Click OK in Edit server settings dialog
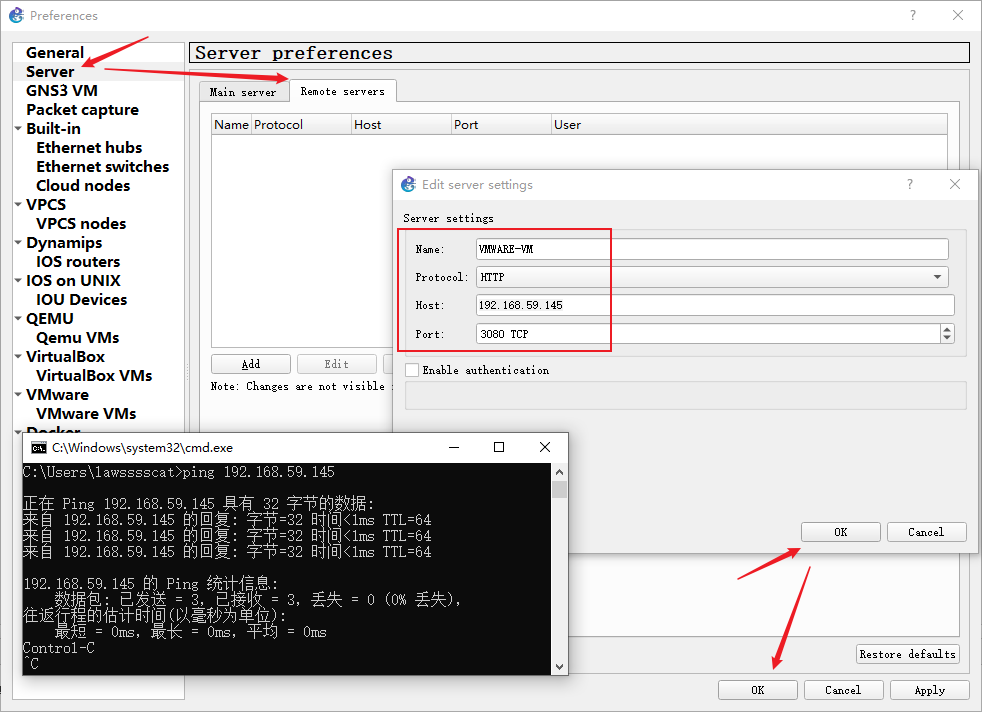Screen dimensions: 982x712 [x=840, y=532]
